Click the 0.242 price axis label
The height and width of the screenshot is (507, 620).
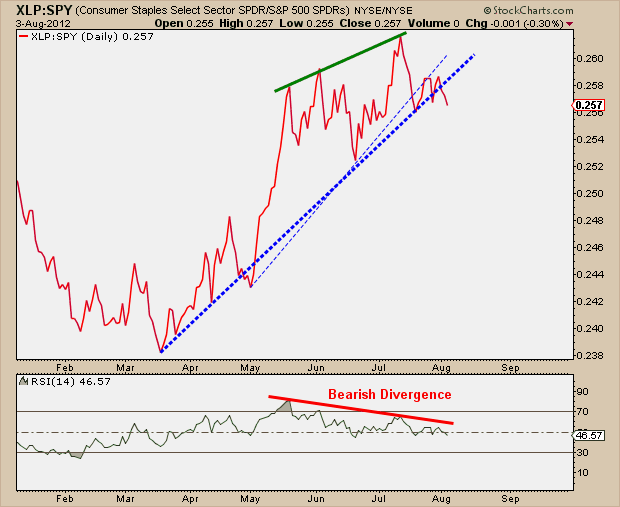590,301
